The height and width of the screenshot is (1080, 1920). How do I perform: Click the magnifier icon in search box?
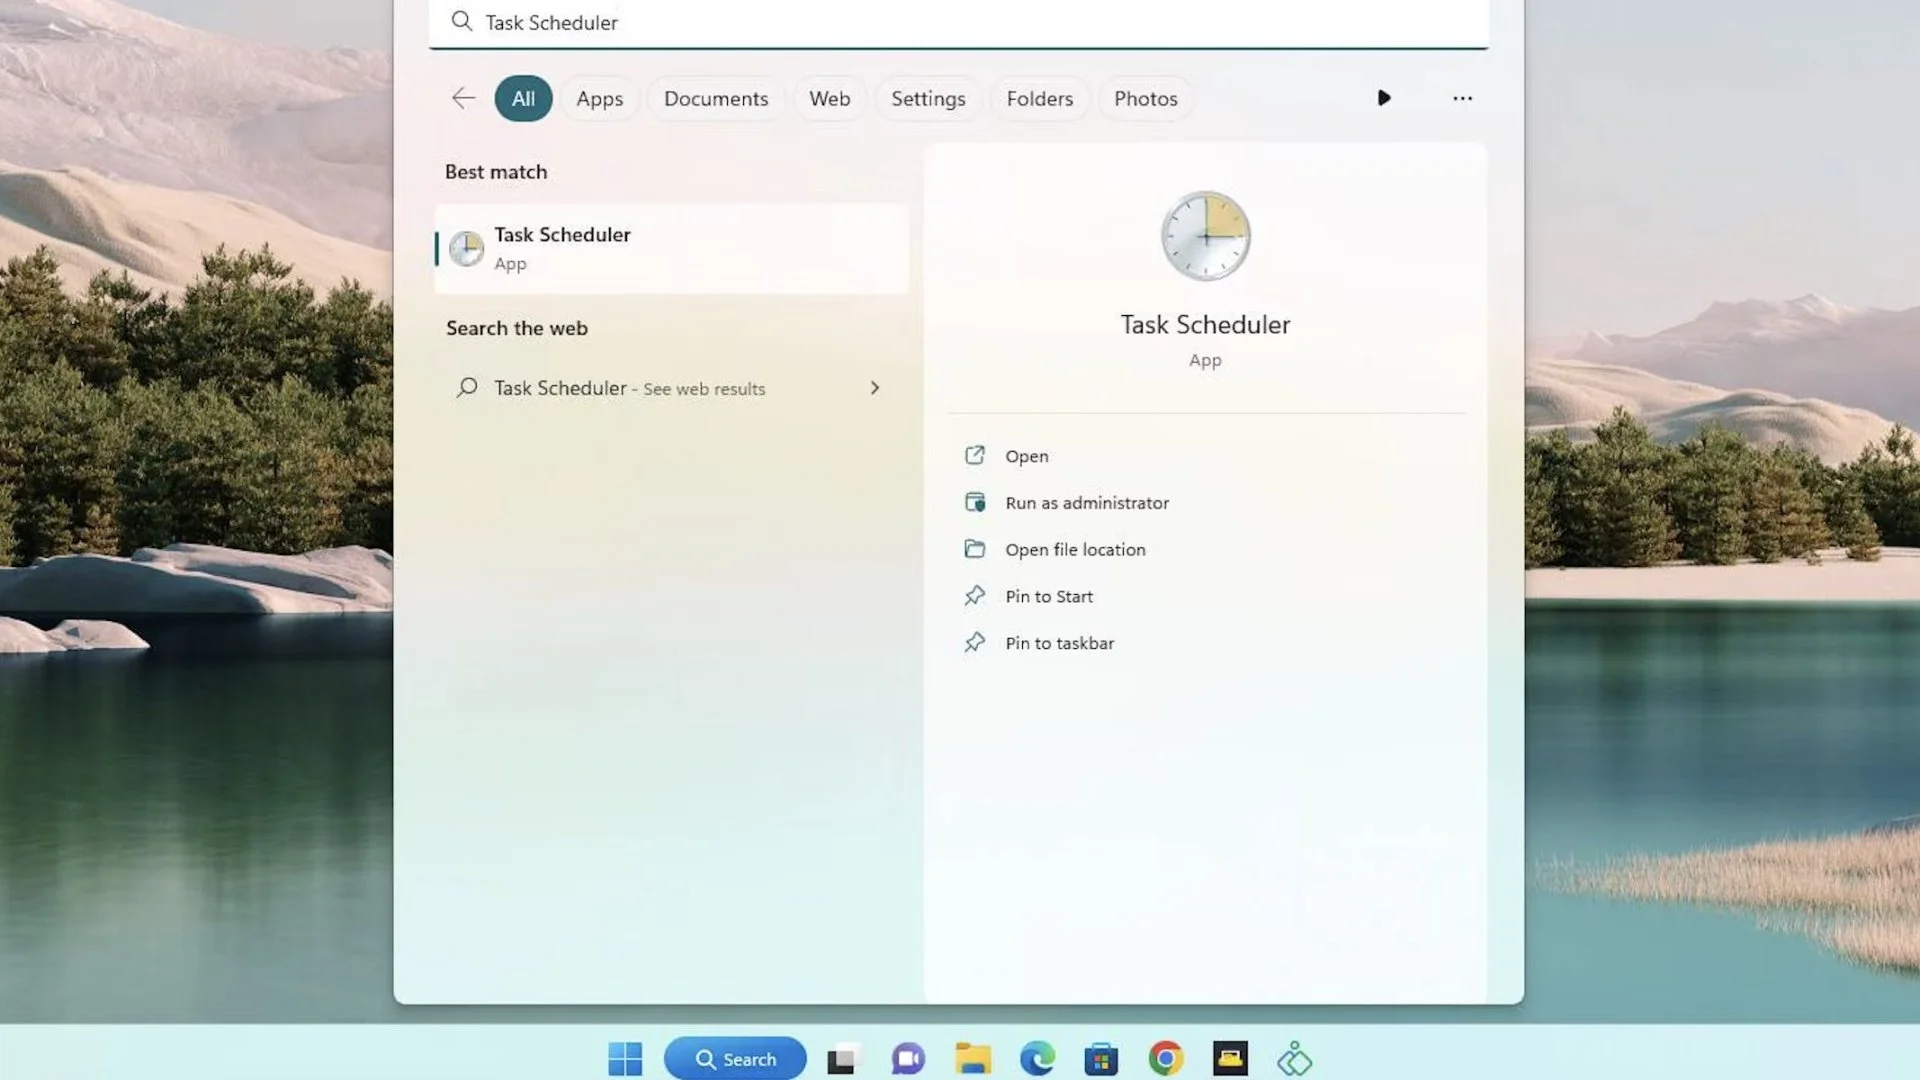461,21
